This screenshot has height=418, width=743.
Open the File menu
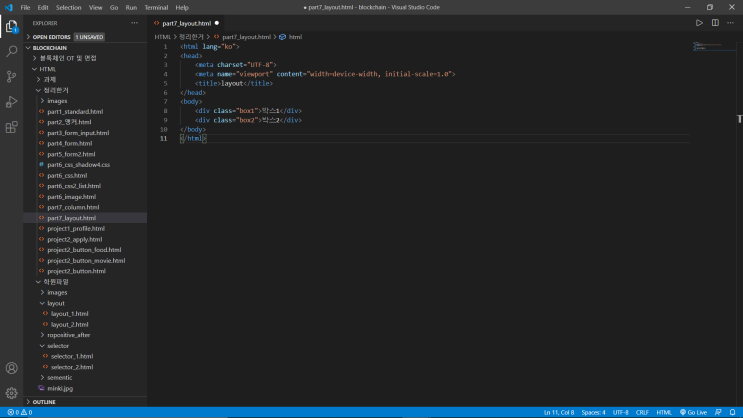[25, 8]
